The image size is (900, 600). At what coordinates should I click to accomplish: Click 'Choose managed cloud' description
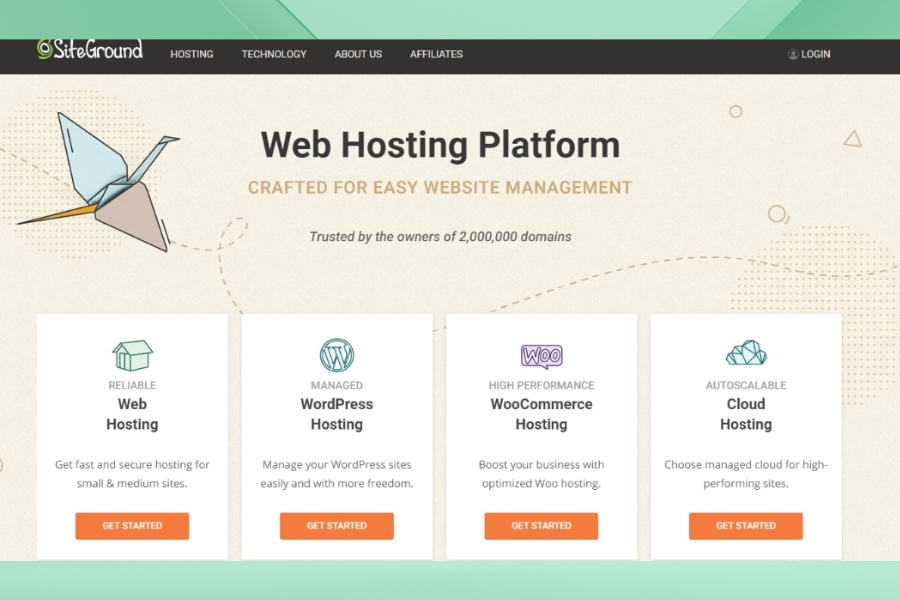[x=746, y=474]
